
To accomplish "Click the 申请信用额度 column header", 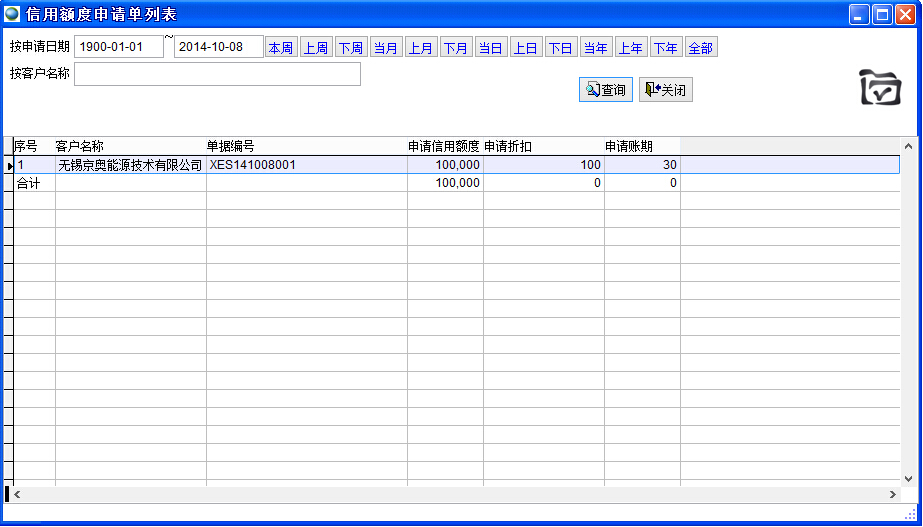I will tap(444, 146).
